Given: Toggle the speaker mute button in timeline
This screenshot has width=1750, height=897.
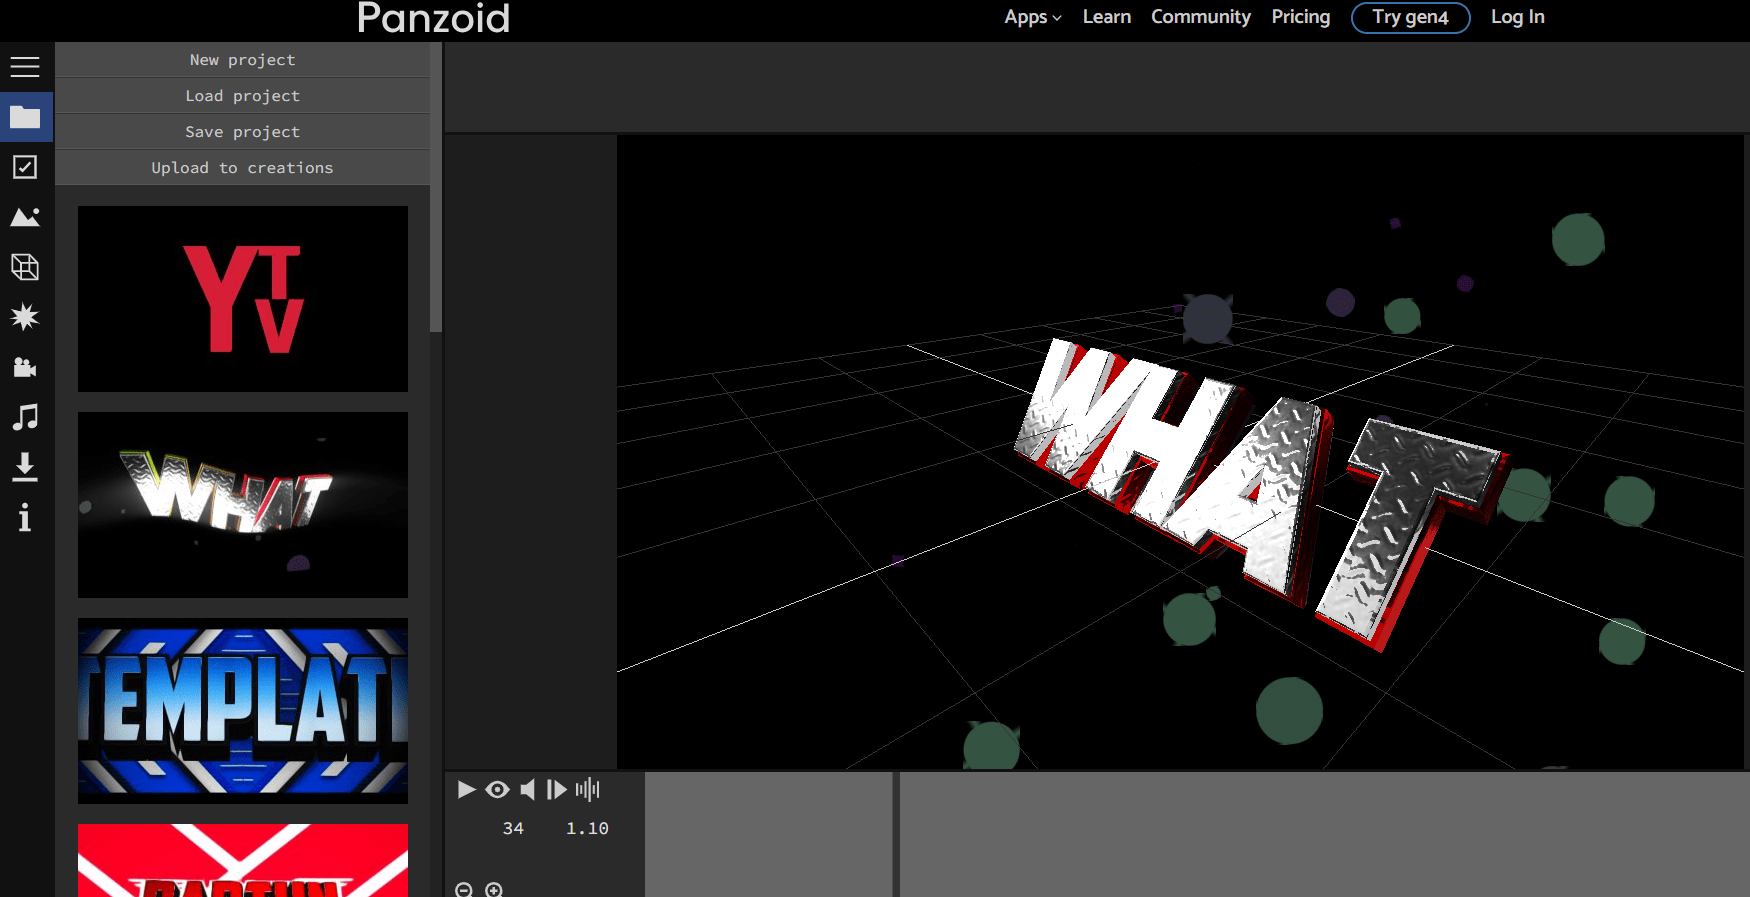Looking at the screenshot, I should point(527,790).
